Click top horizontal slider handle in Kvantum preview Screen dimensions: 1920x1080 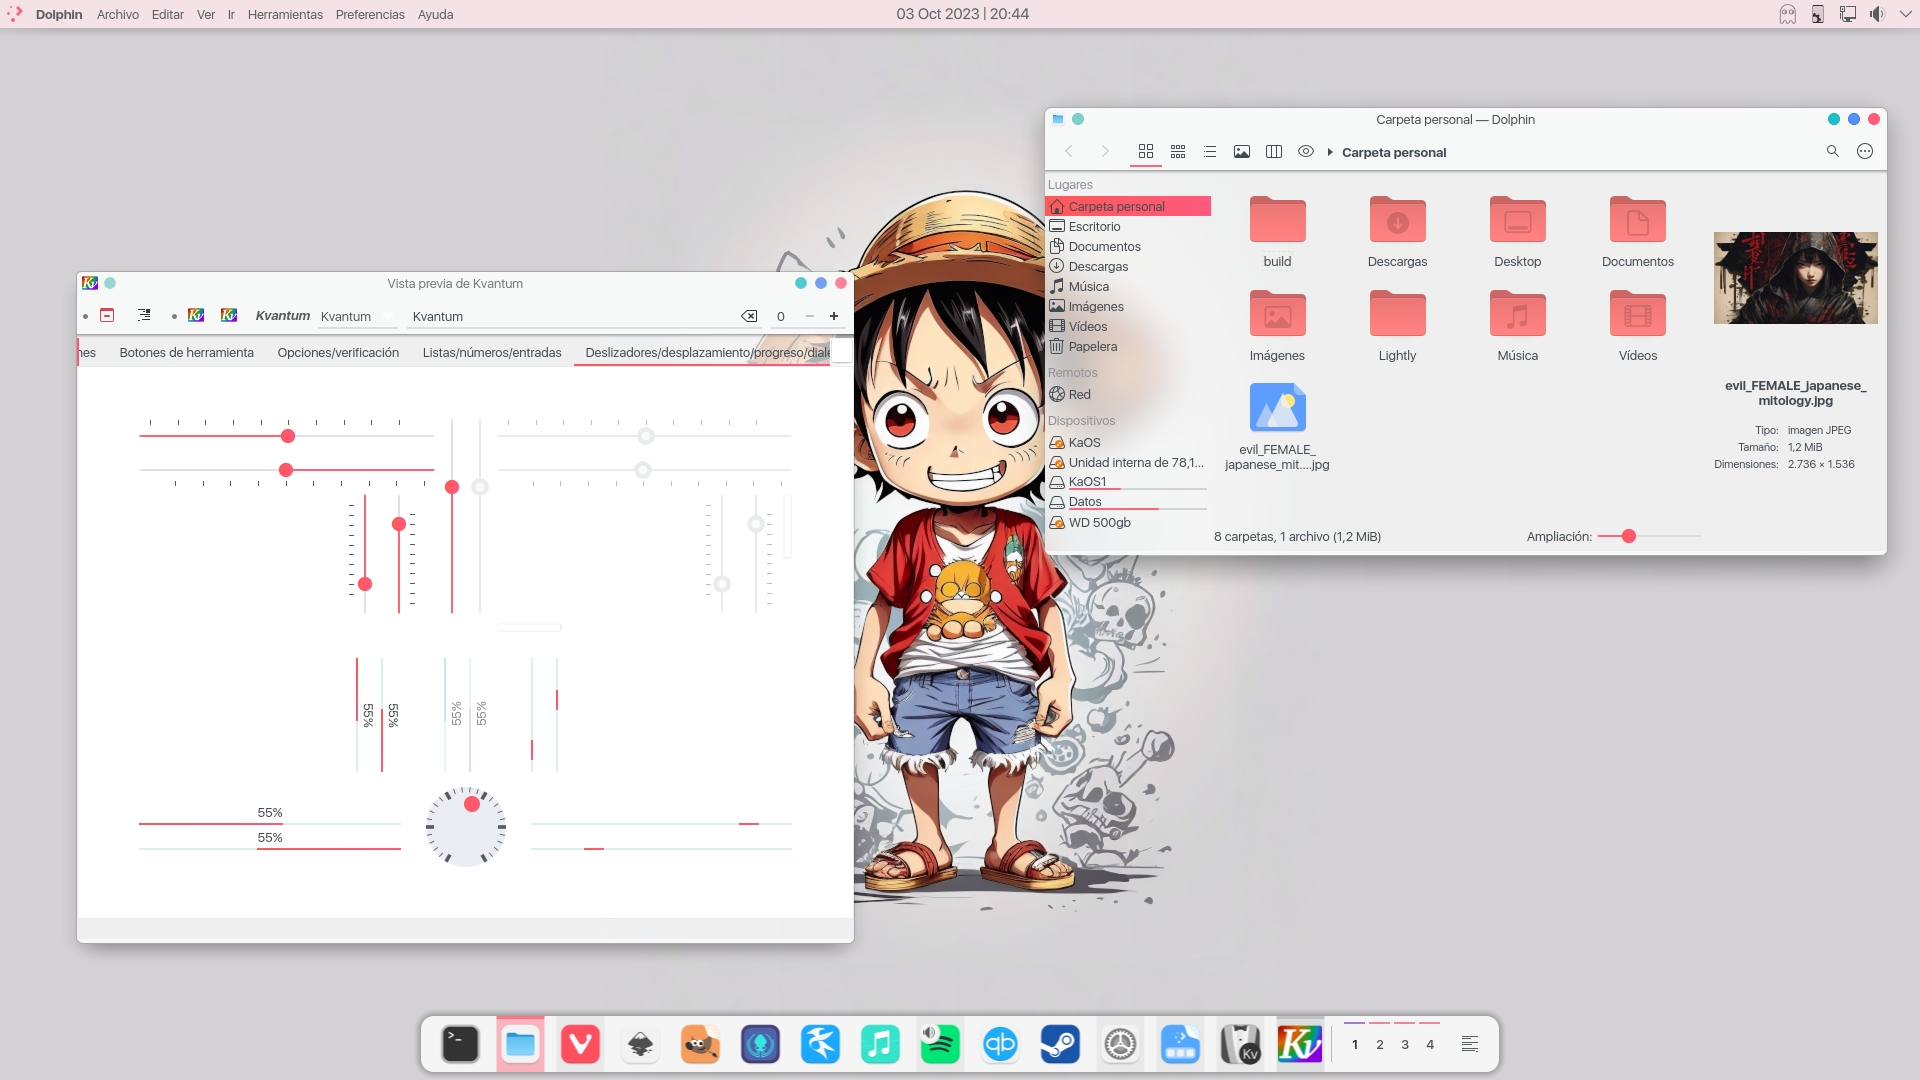288,436
